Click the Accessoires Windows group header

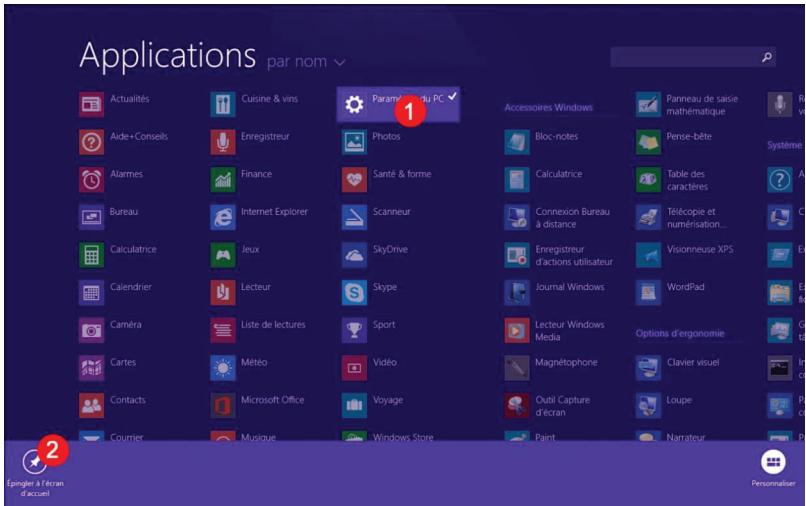[548, 107]
